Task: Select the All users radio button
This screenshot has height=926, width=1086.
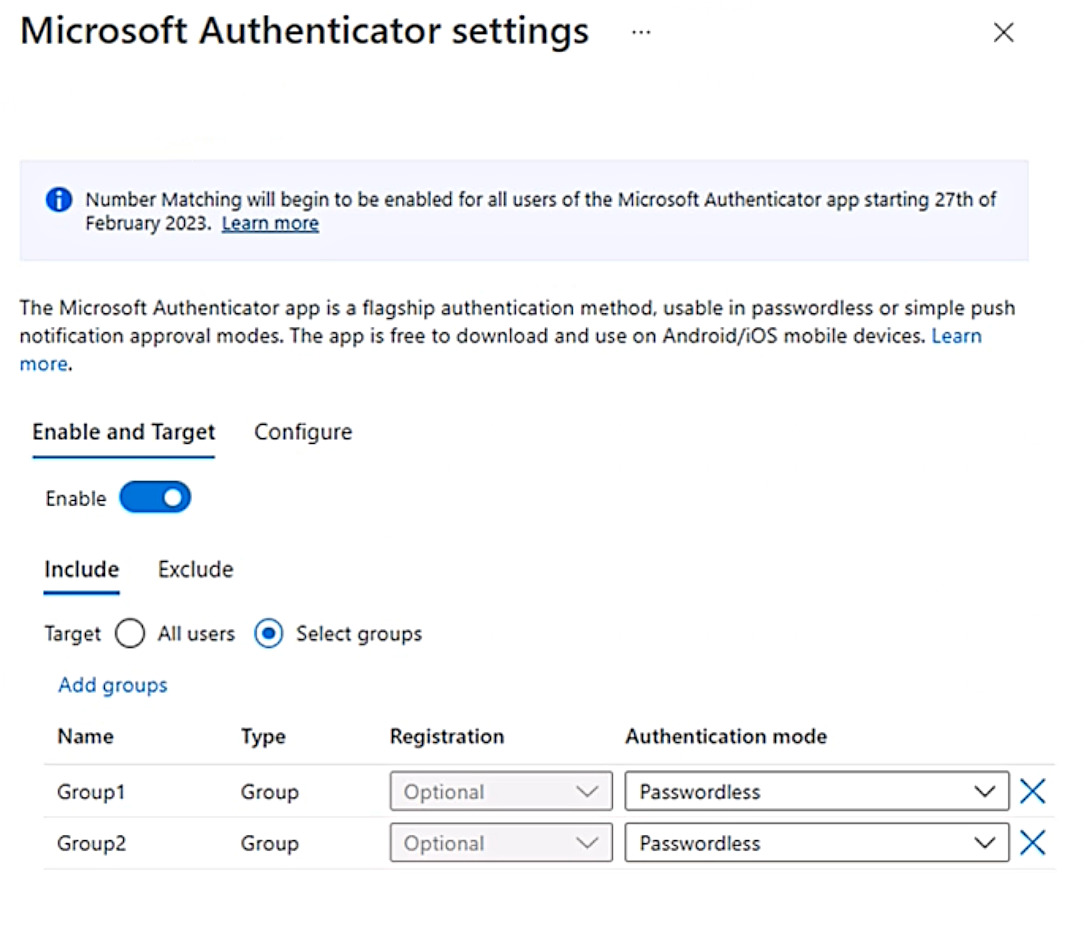Action: pos(130,634)
